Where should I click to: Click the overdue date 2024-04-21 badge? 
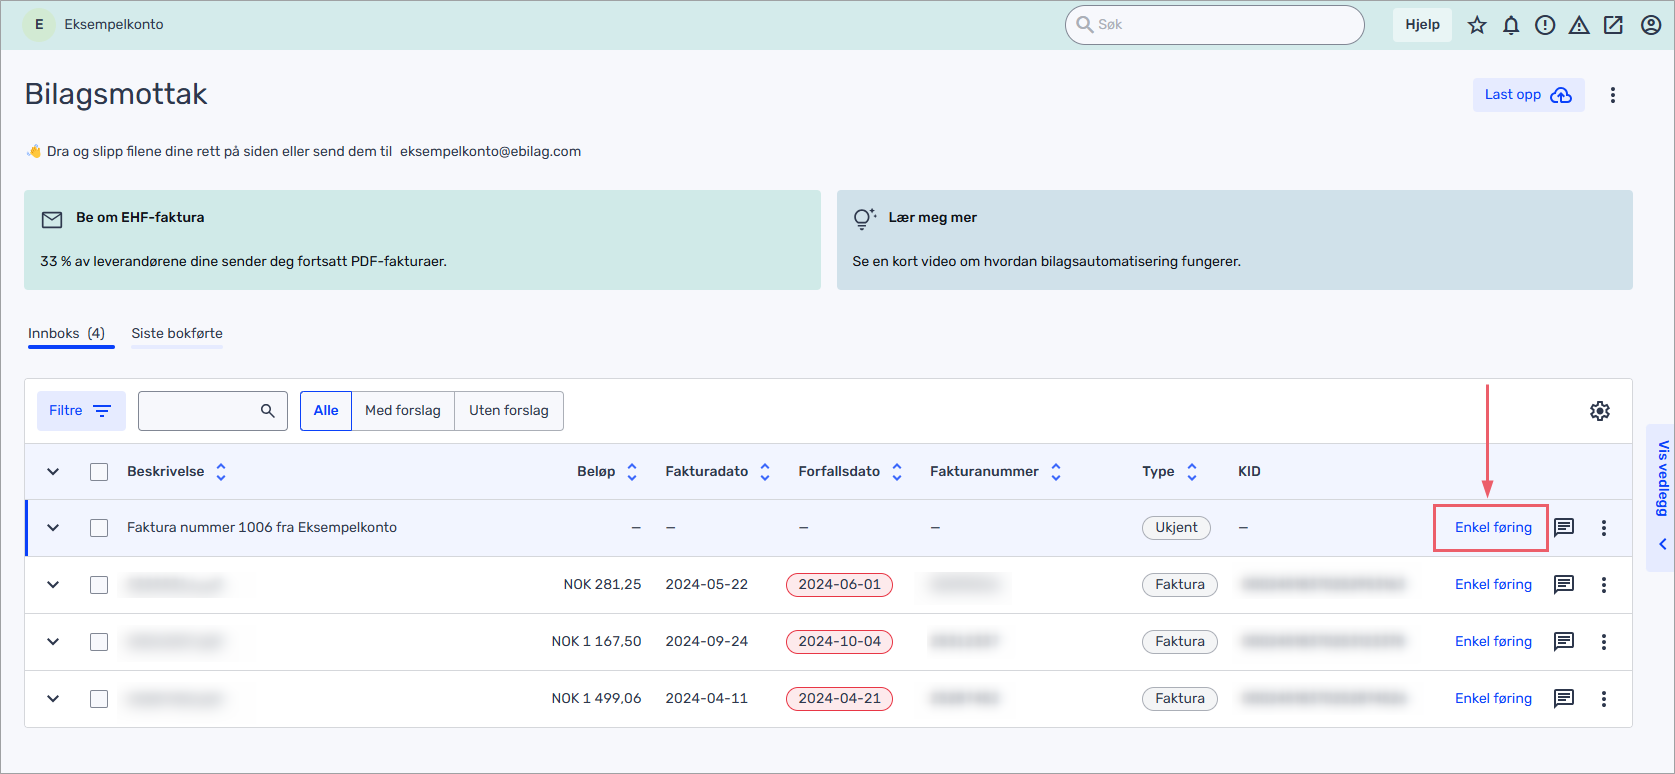(x=839, y=699)
